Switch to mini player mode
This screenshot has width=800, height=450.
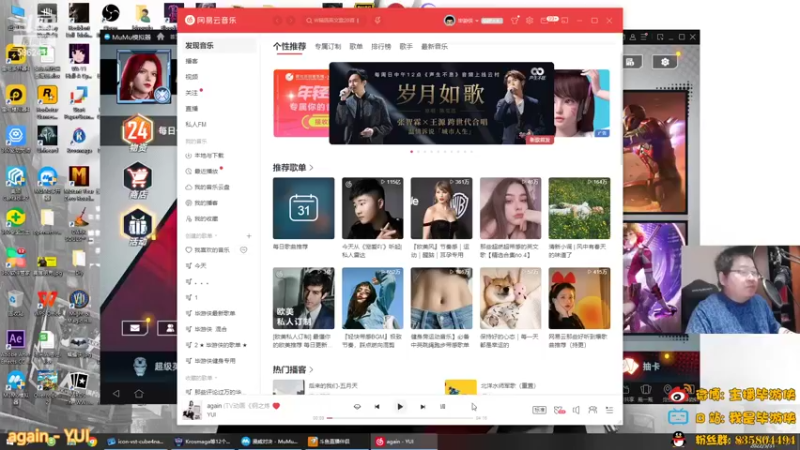click(565, 20)
